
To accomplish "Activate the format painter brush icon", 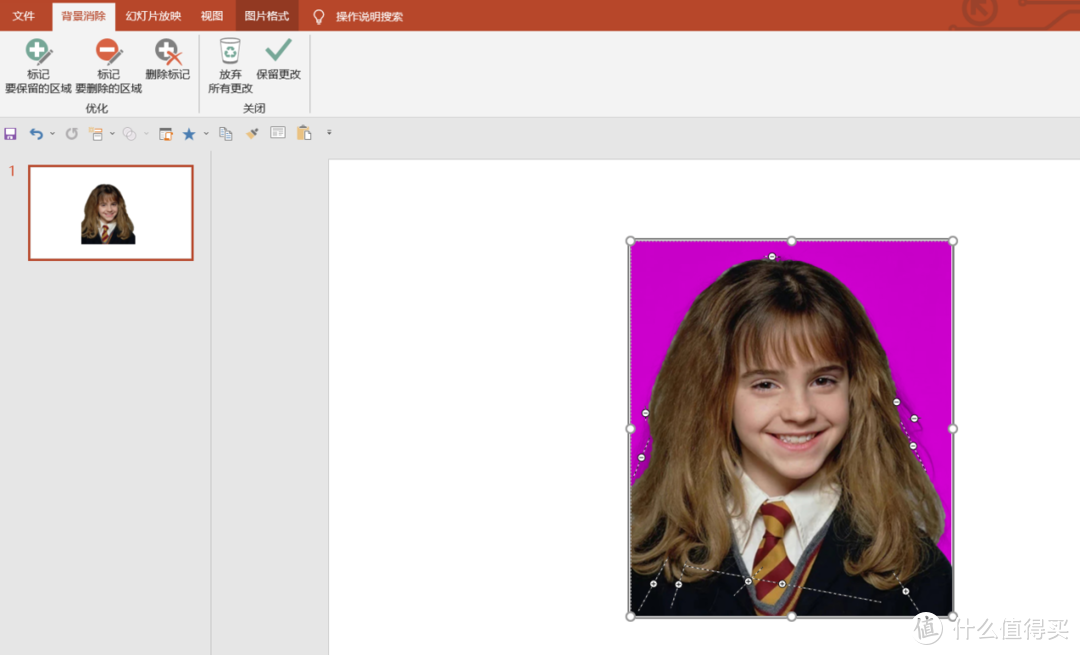I will point(252,134).
